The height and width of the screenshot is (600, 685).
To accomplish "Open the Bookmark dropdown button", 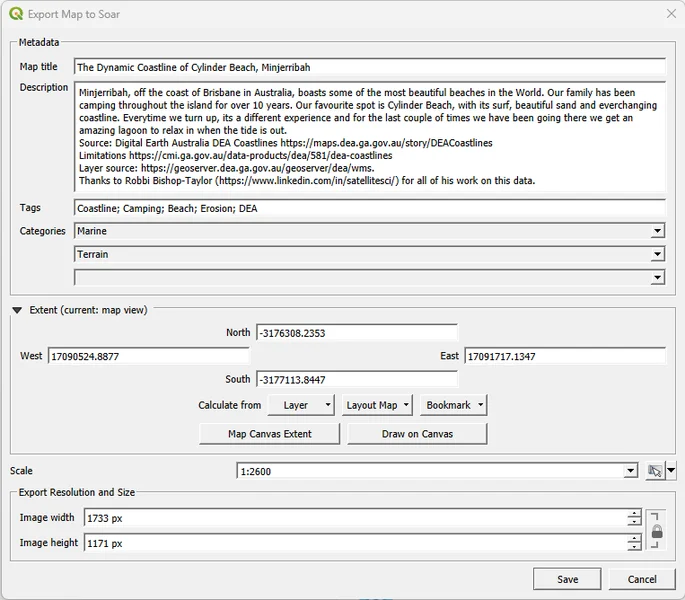I will [453, 405].
